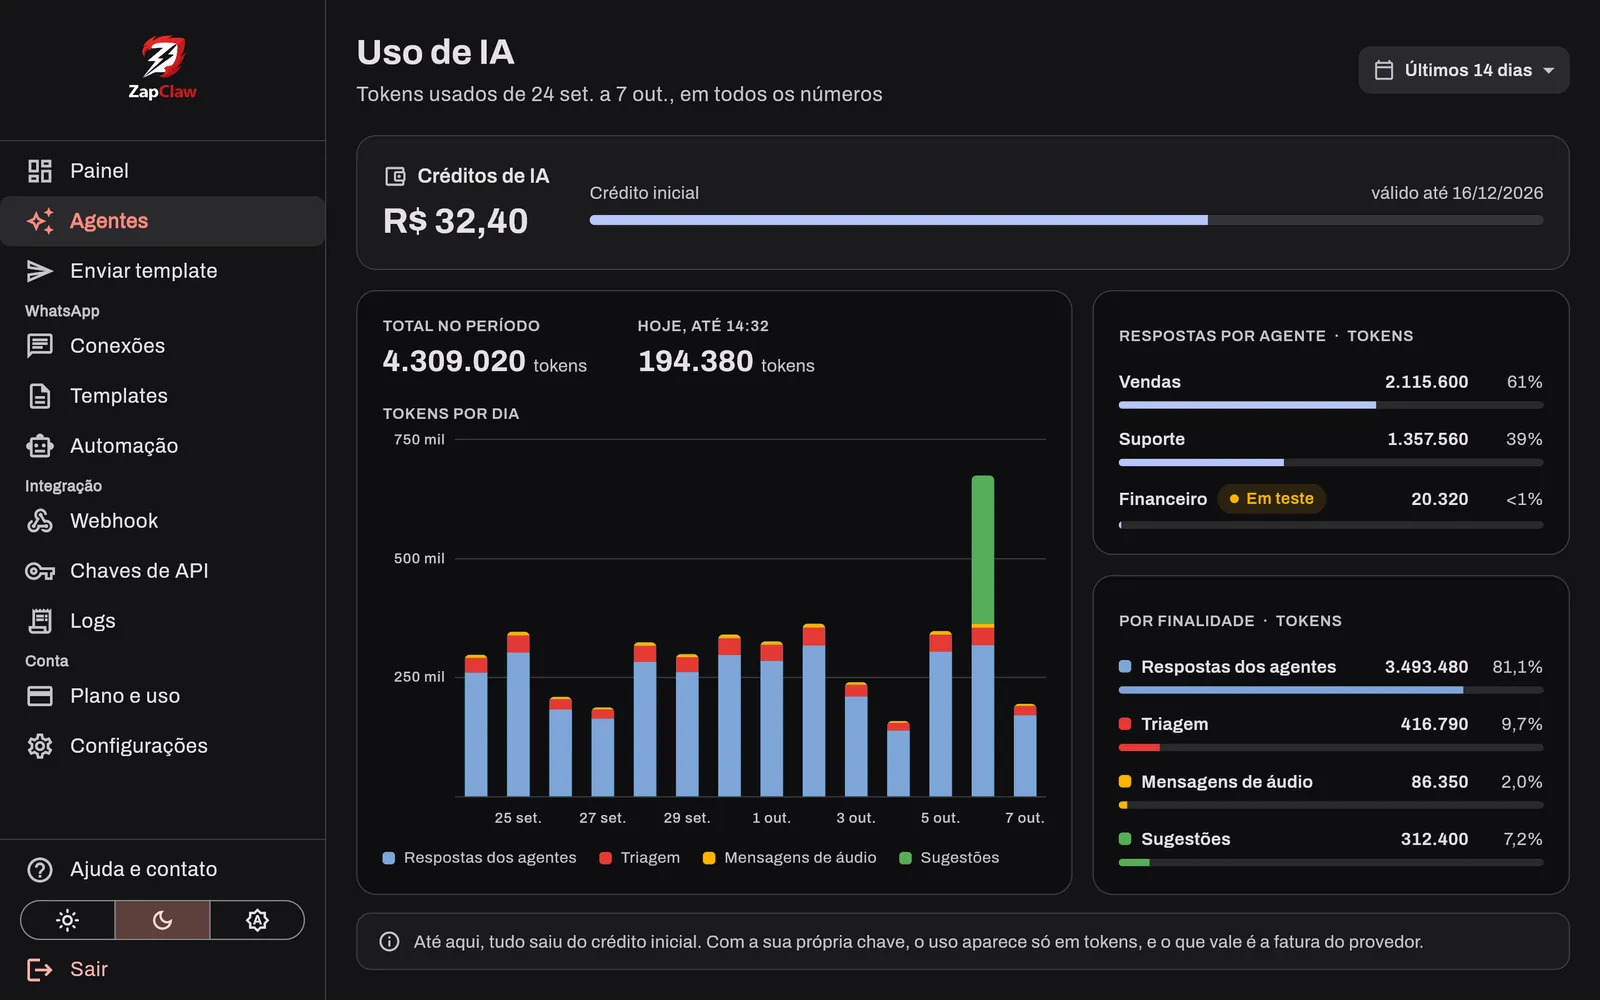Select automatic theme mode button

coord(257,920)
